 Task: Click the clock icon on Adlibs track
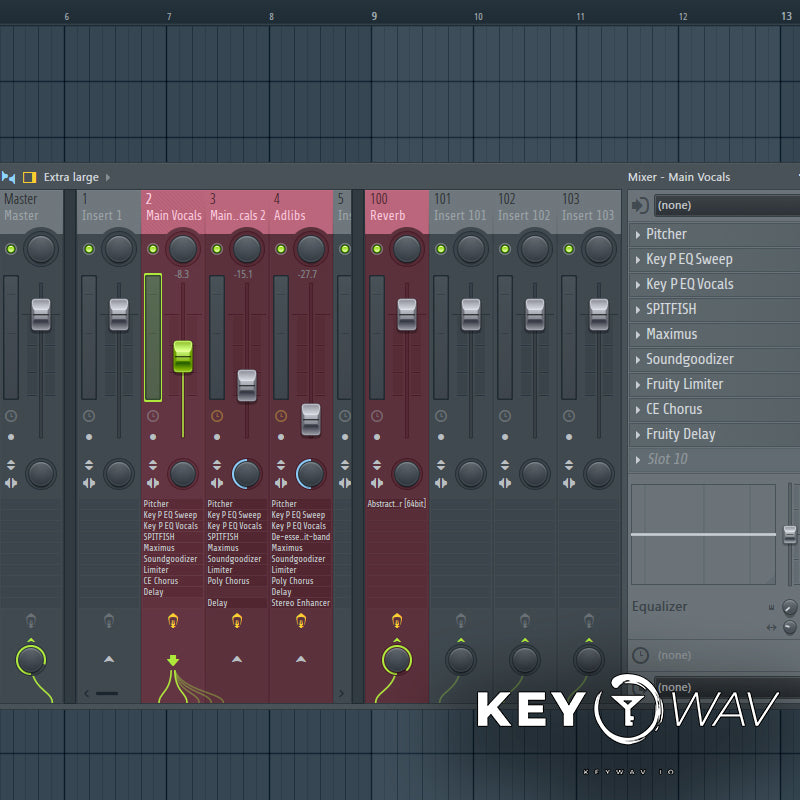[x=281, y=415]
